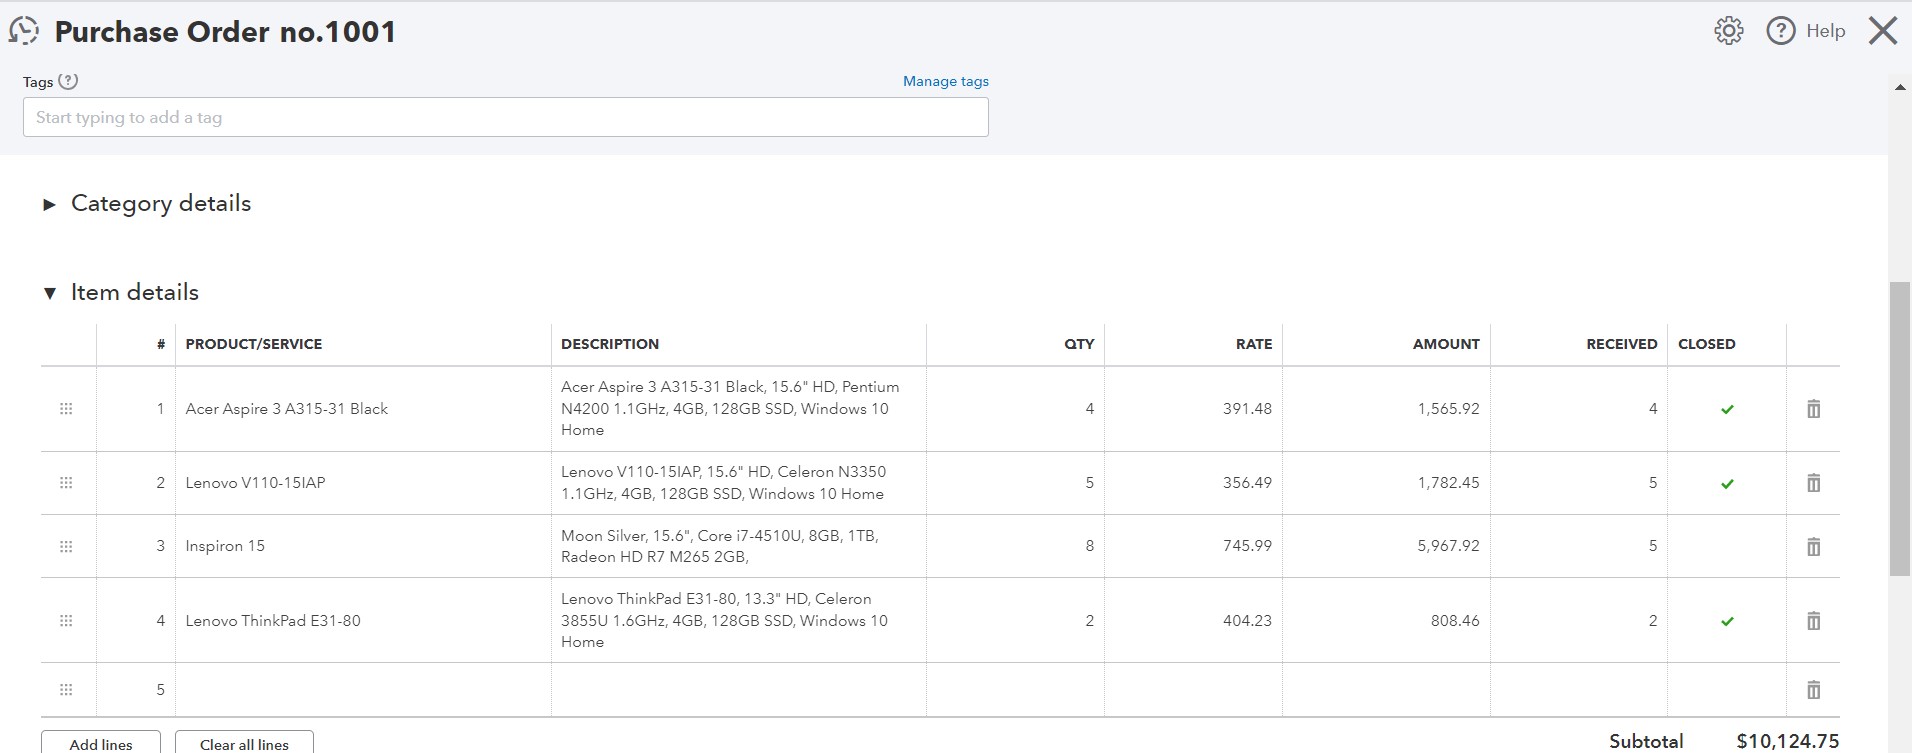Delete the Acer Aspire 3 line
Screen dimensions: 1912x753
[x=1813, y=409]
